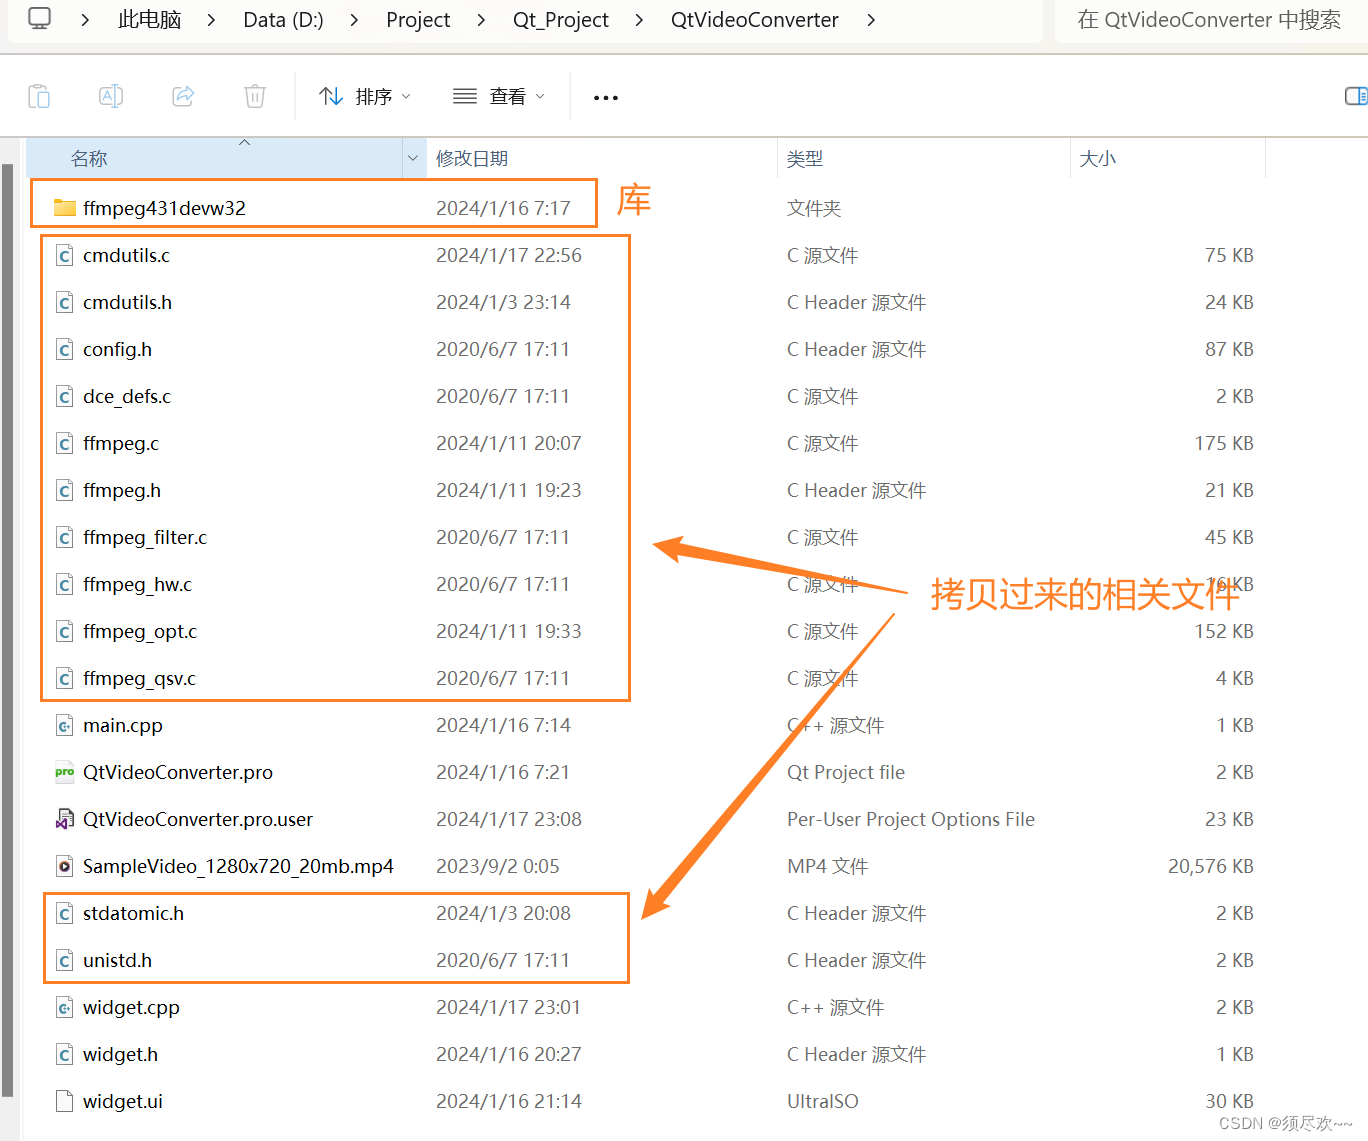Image resolution: width=1368 pixels, height=1141 pixels.
Task: Select the SampleVideo MP4 file icon
Action: pos(65,866)
